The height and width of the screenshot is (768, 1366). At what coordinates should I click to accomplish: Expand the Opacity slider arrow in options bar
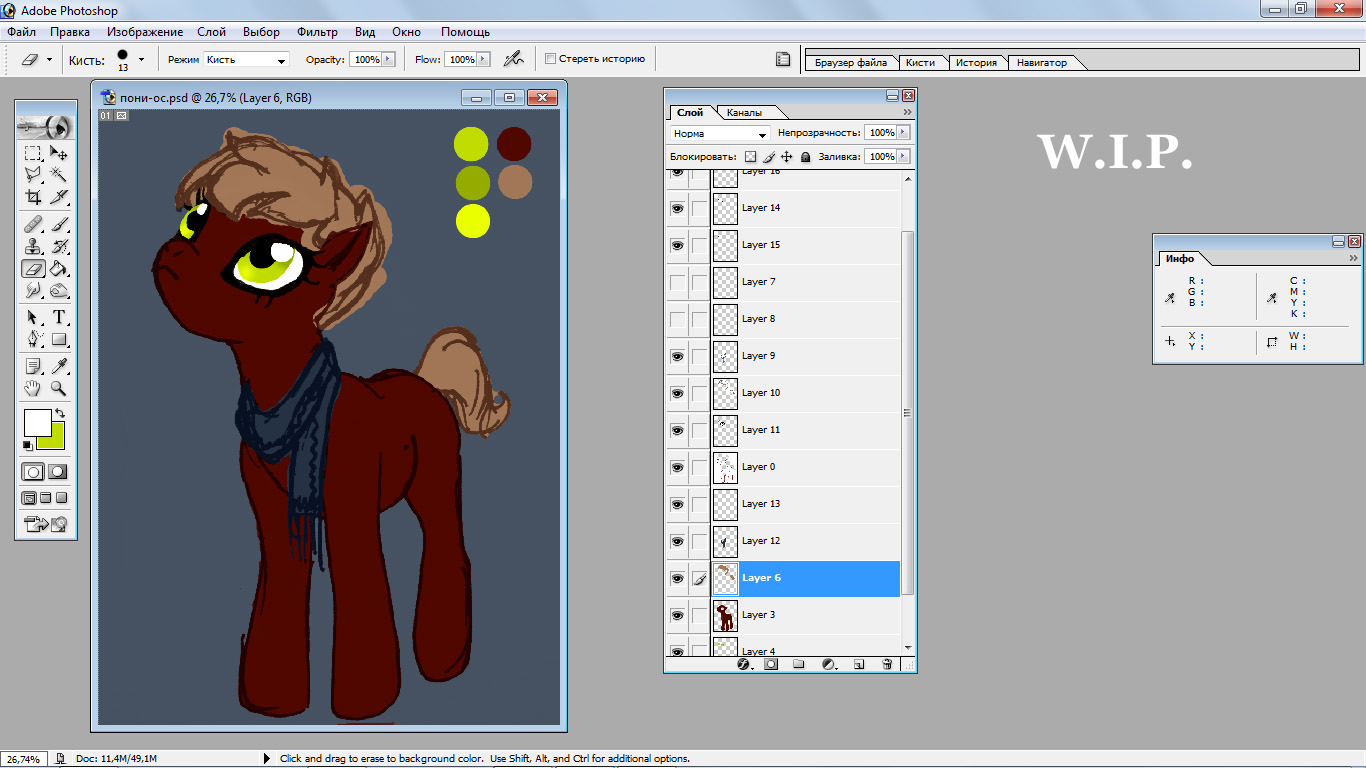[388, 60]
